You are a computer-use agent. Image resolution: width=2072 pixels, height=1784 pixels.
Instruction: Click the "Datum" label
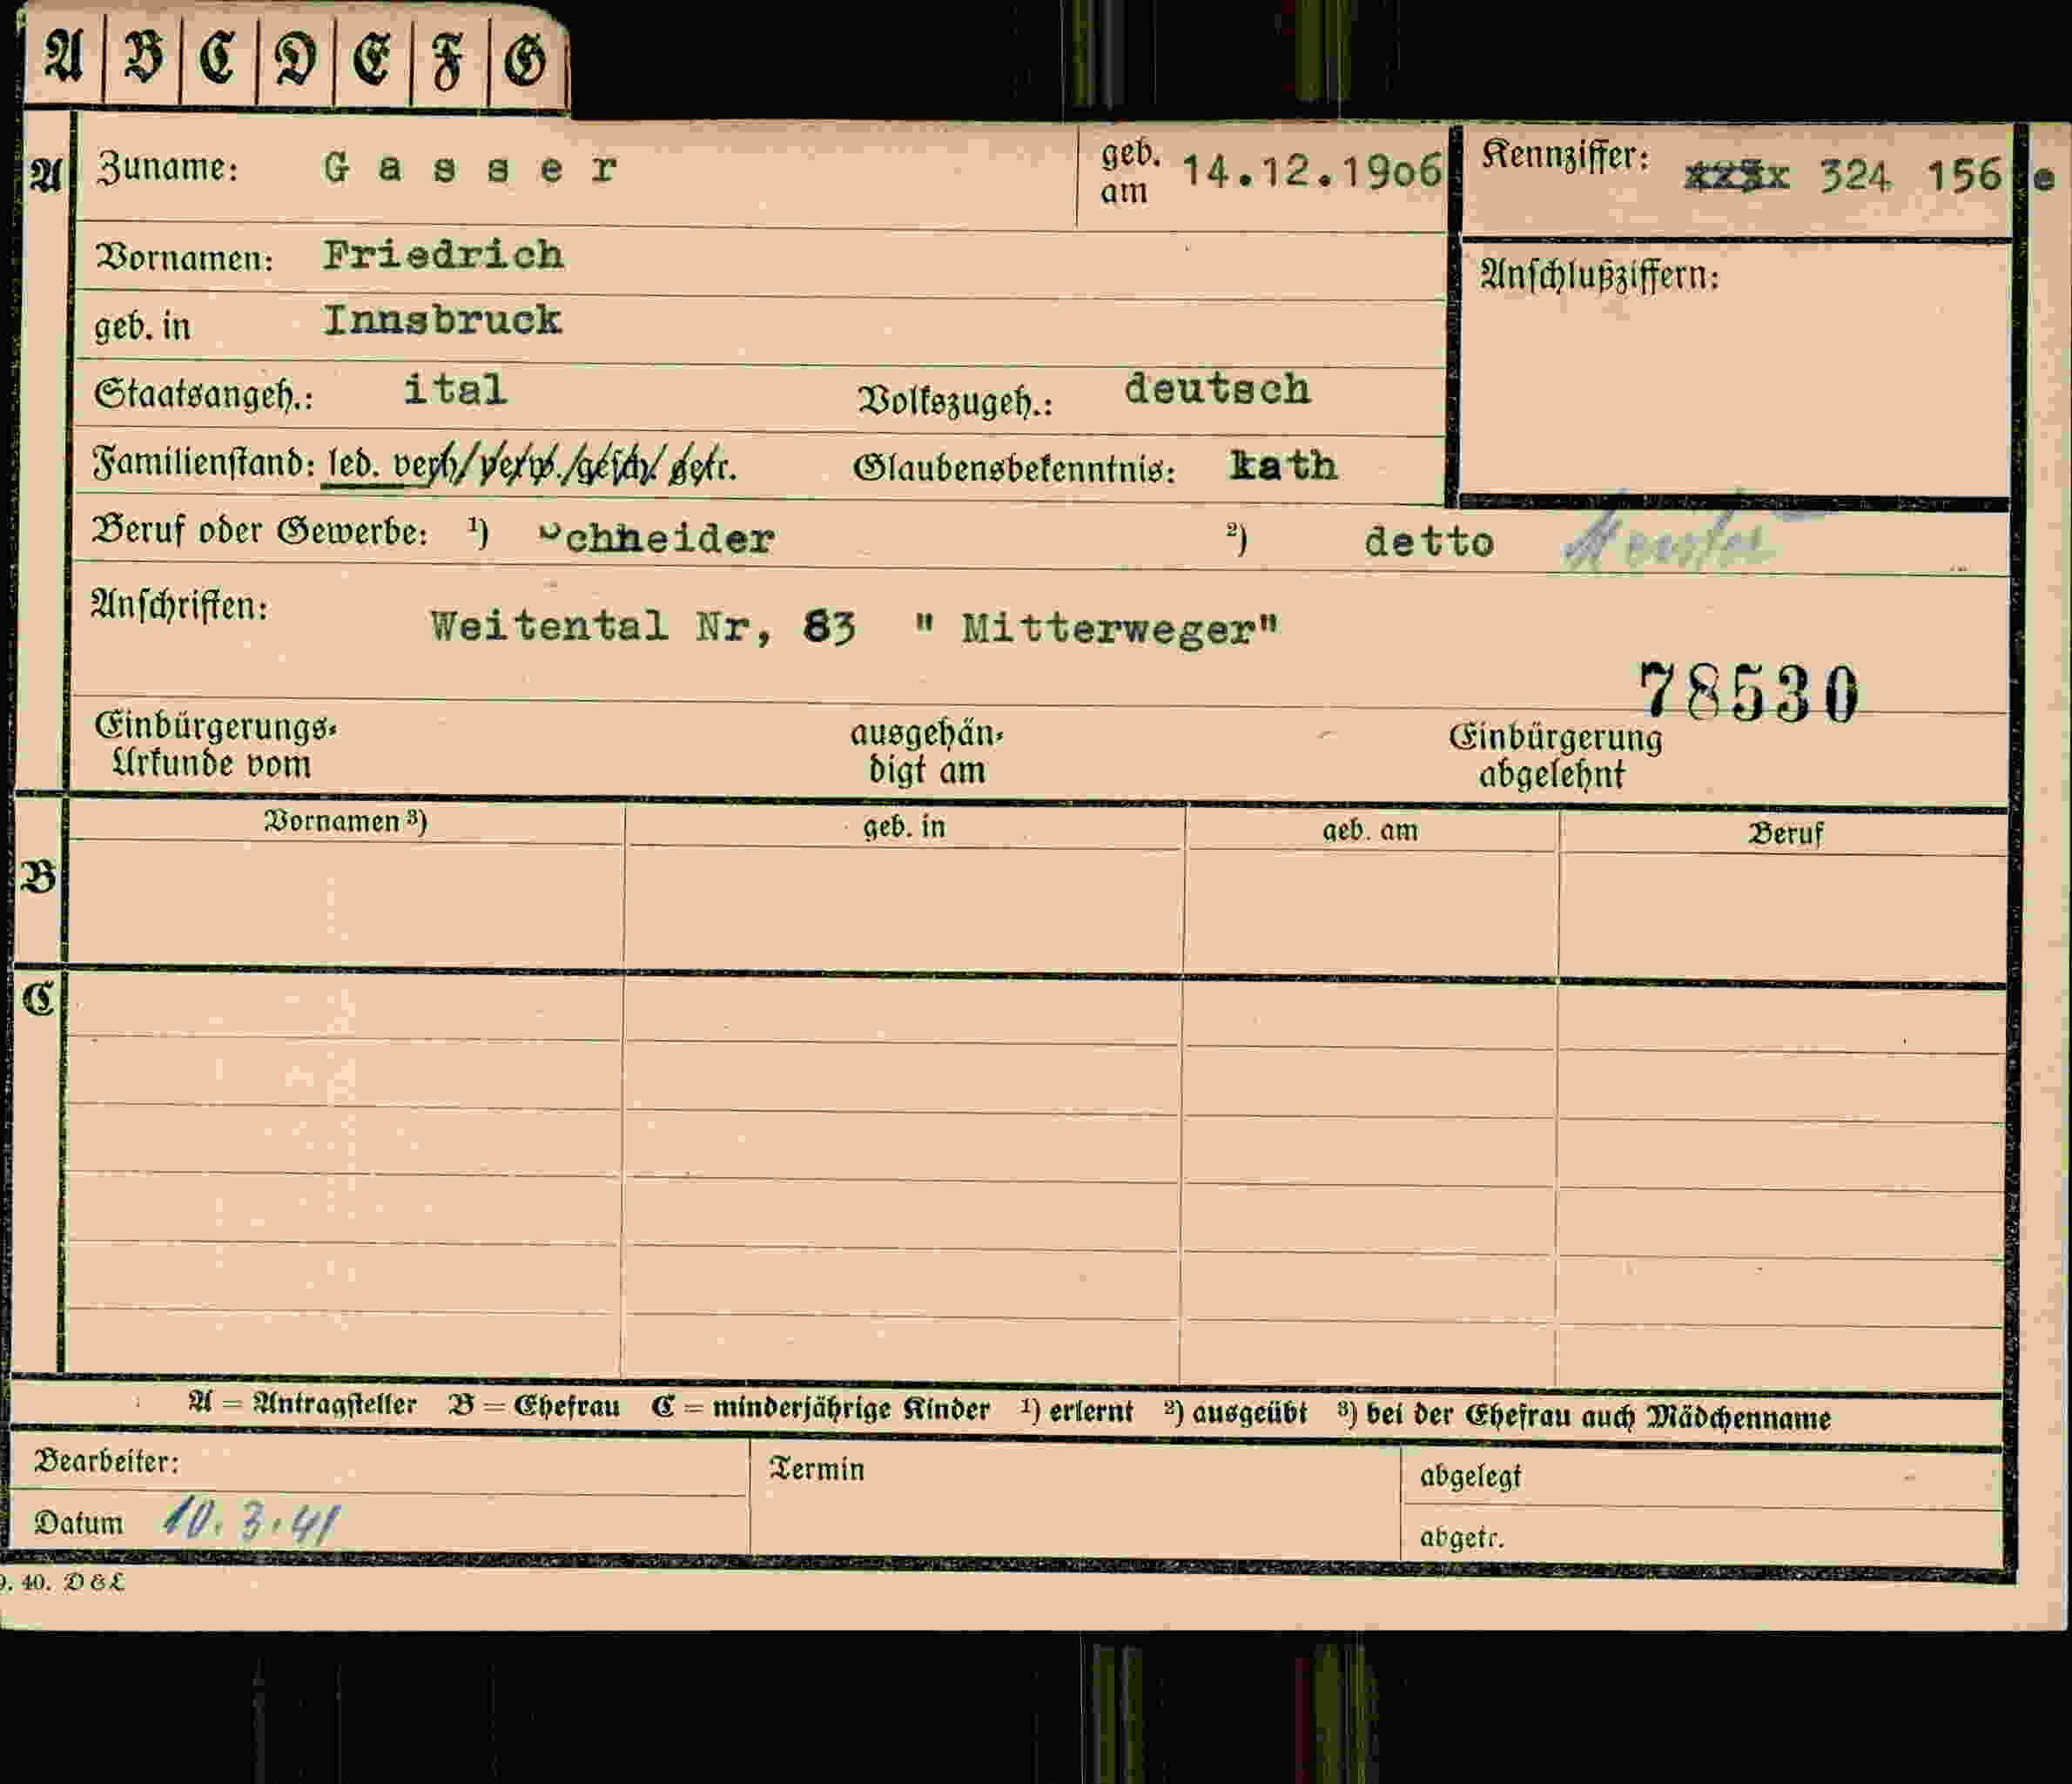click(78, 1522)
